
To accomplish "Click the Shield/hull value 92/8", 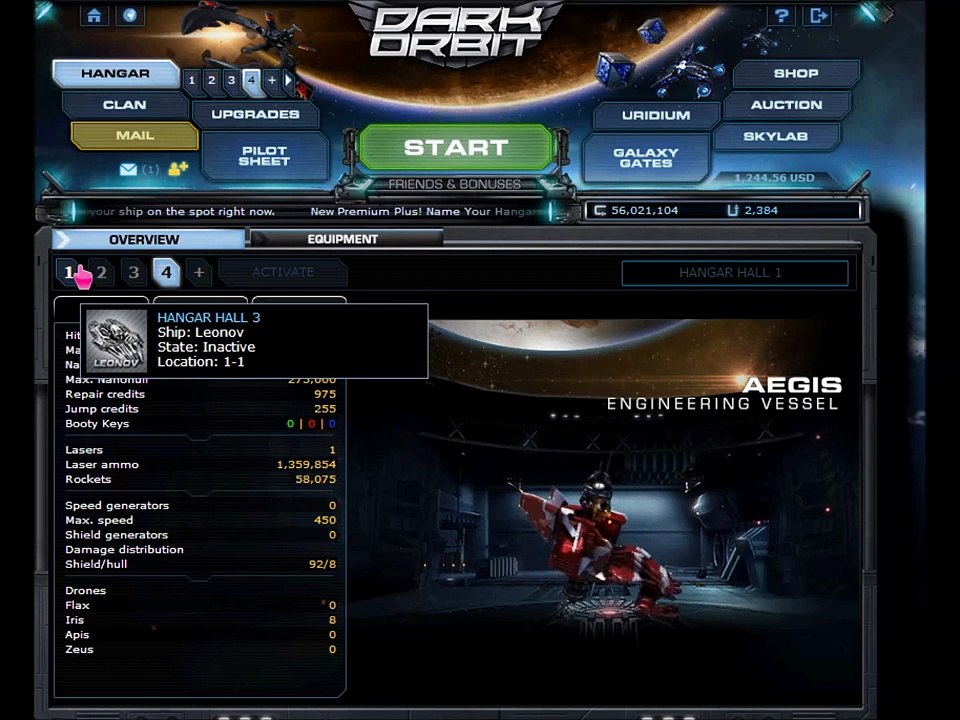I will click(x=322, y=564).
